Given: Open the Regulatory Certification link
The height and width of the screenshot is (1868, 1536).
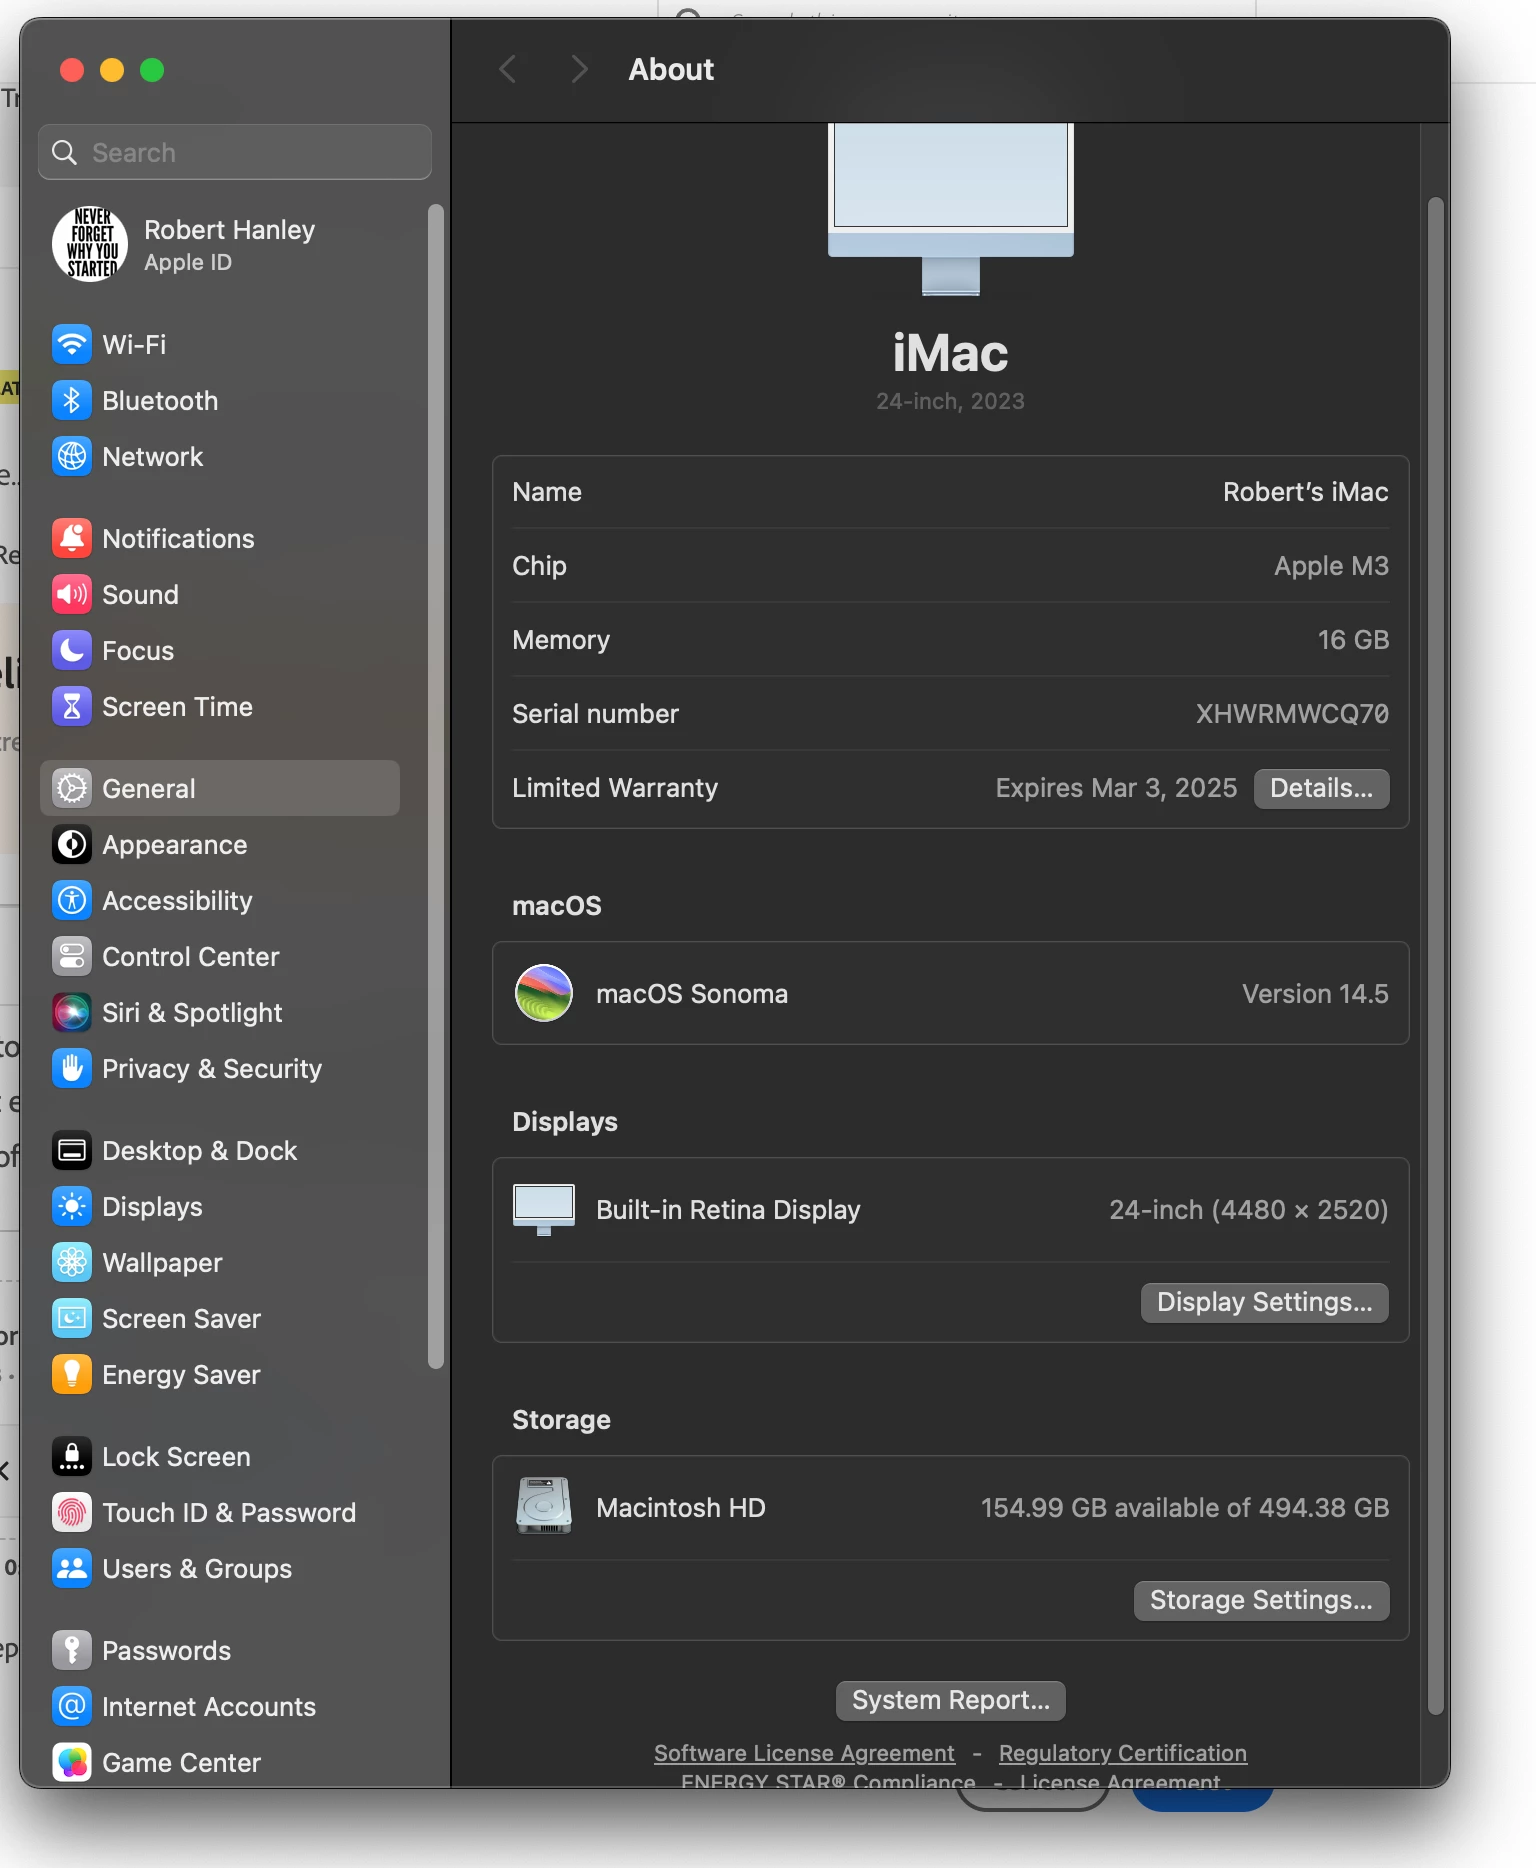Looking at the screenshot, I should [x=1122, y=1753].
